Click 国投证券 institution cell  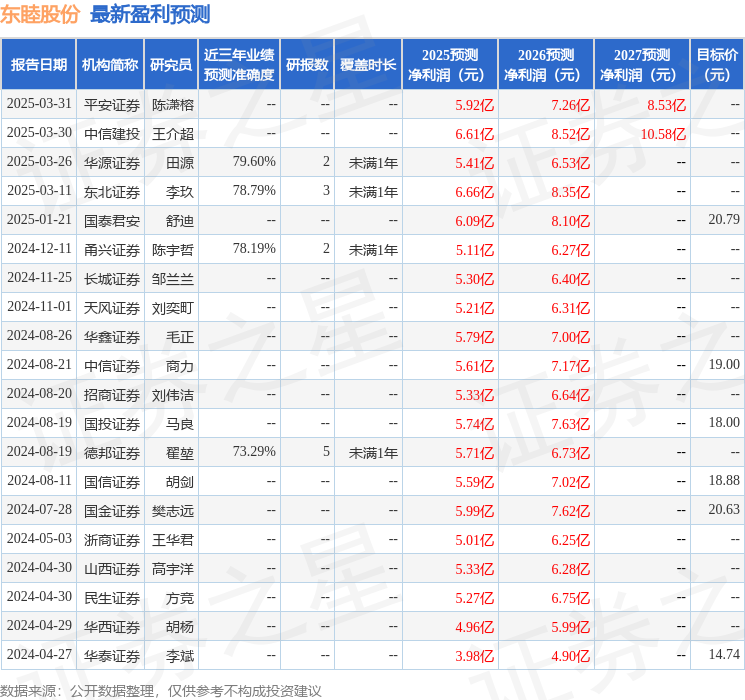coord(112,424)
